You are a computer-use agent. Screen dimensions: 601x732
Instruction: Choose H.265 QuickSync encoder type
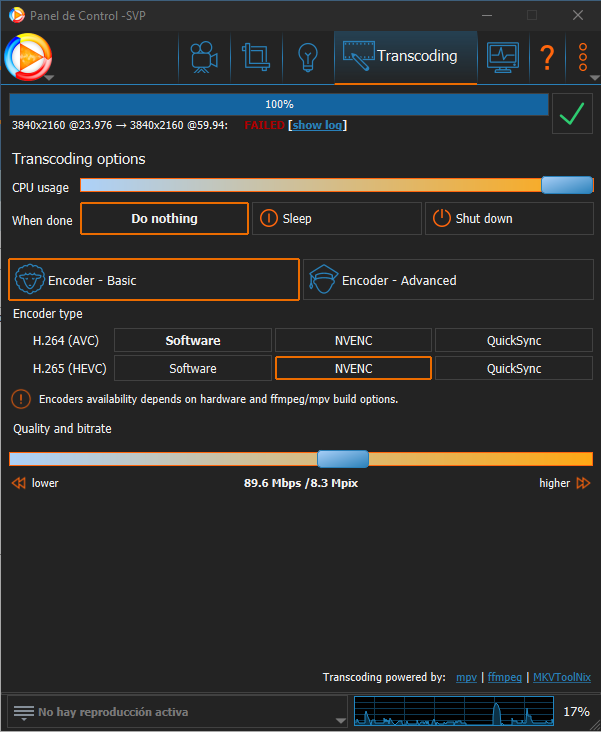514,369
